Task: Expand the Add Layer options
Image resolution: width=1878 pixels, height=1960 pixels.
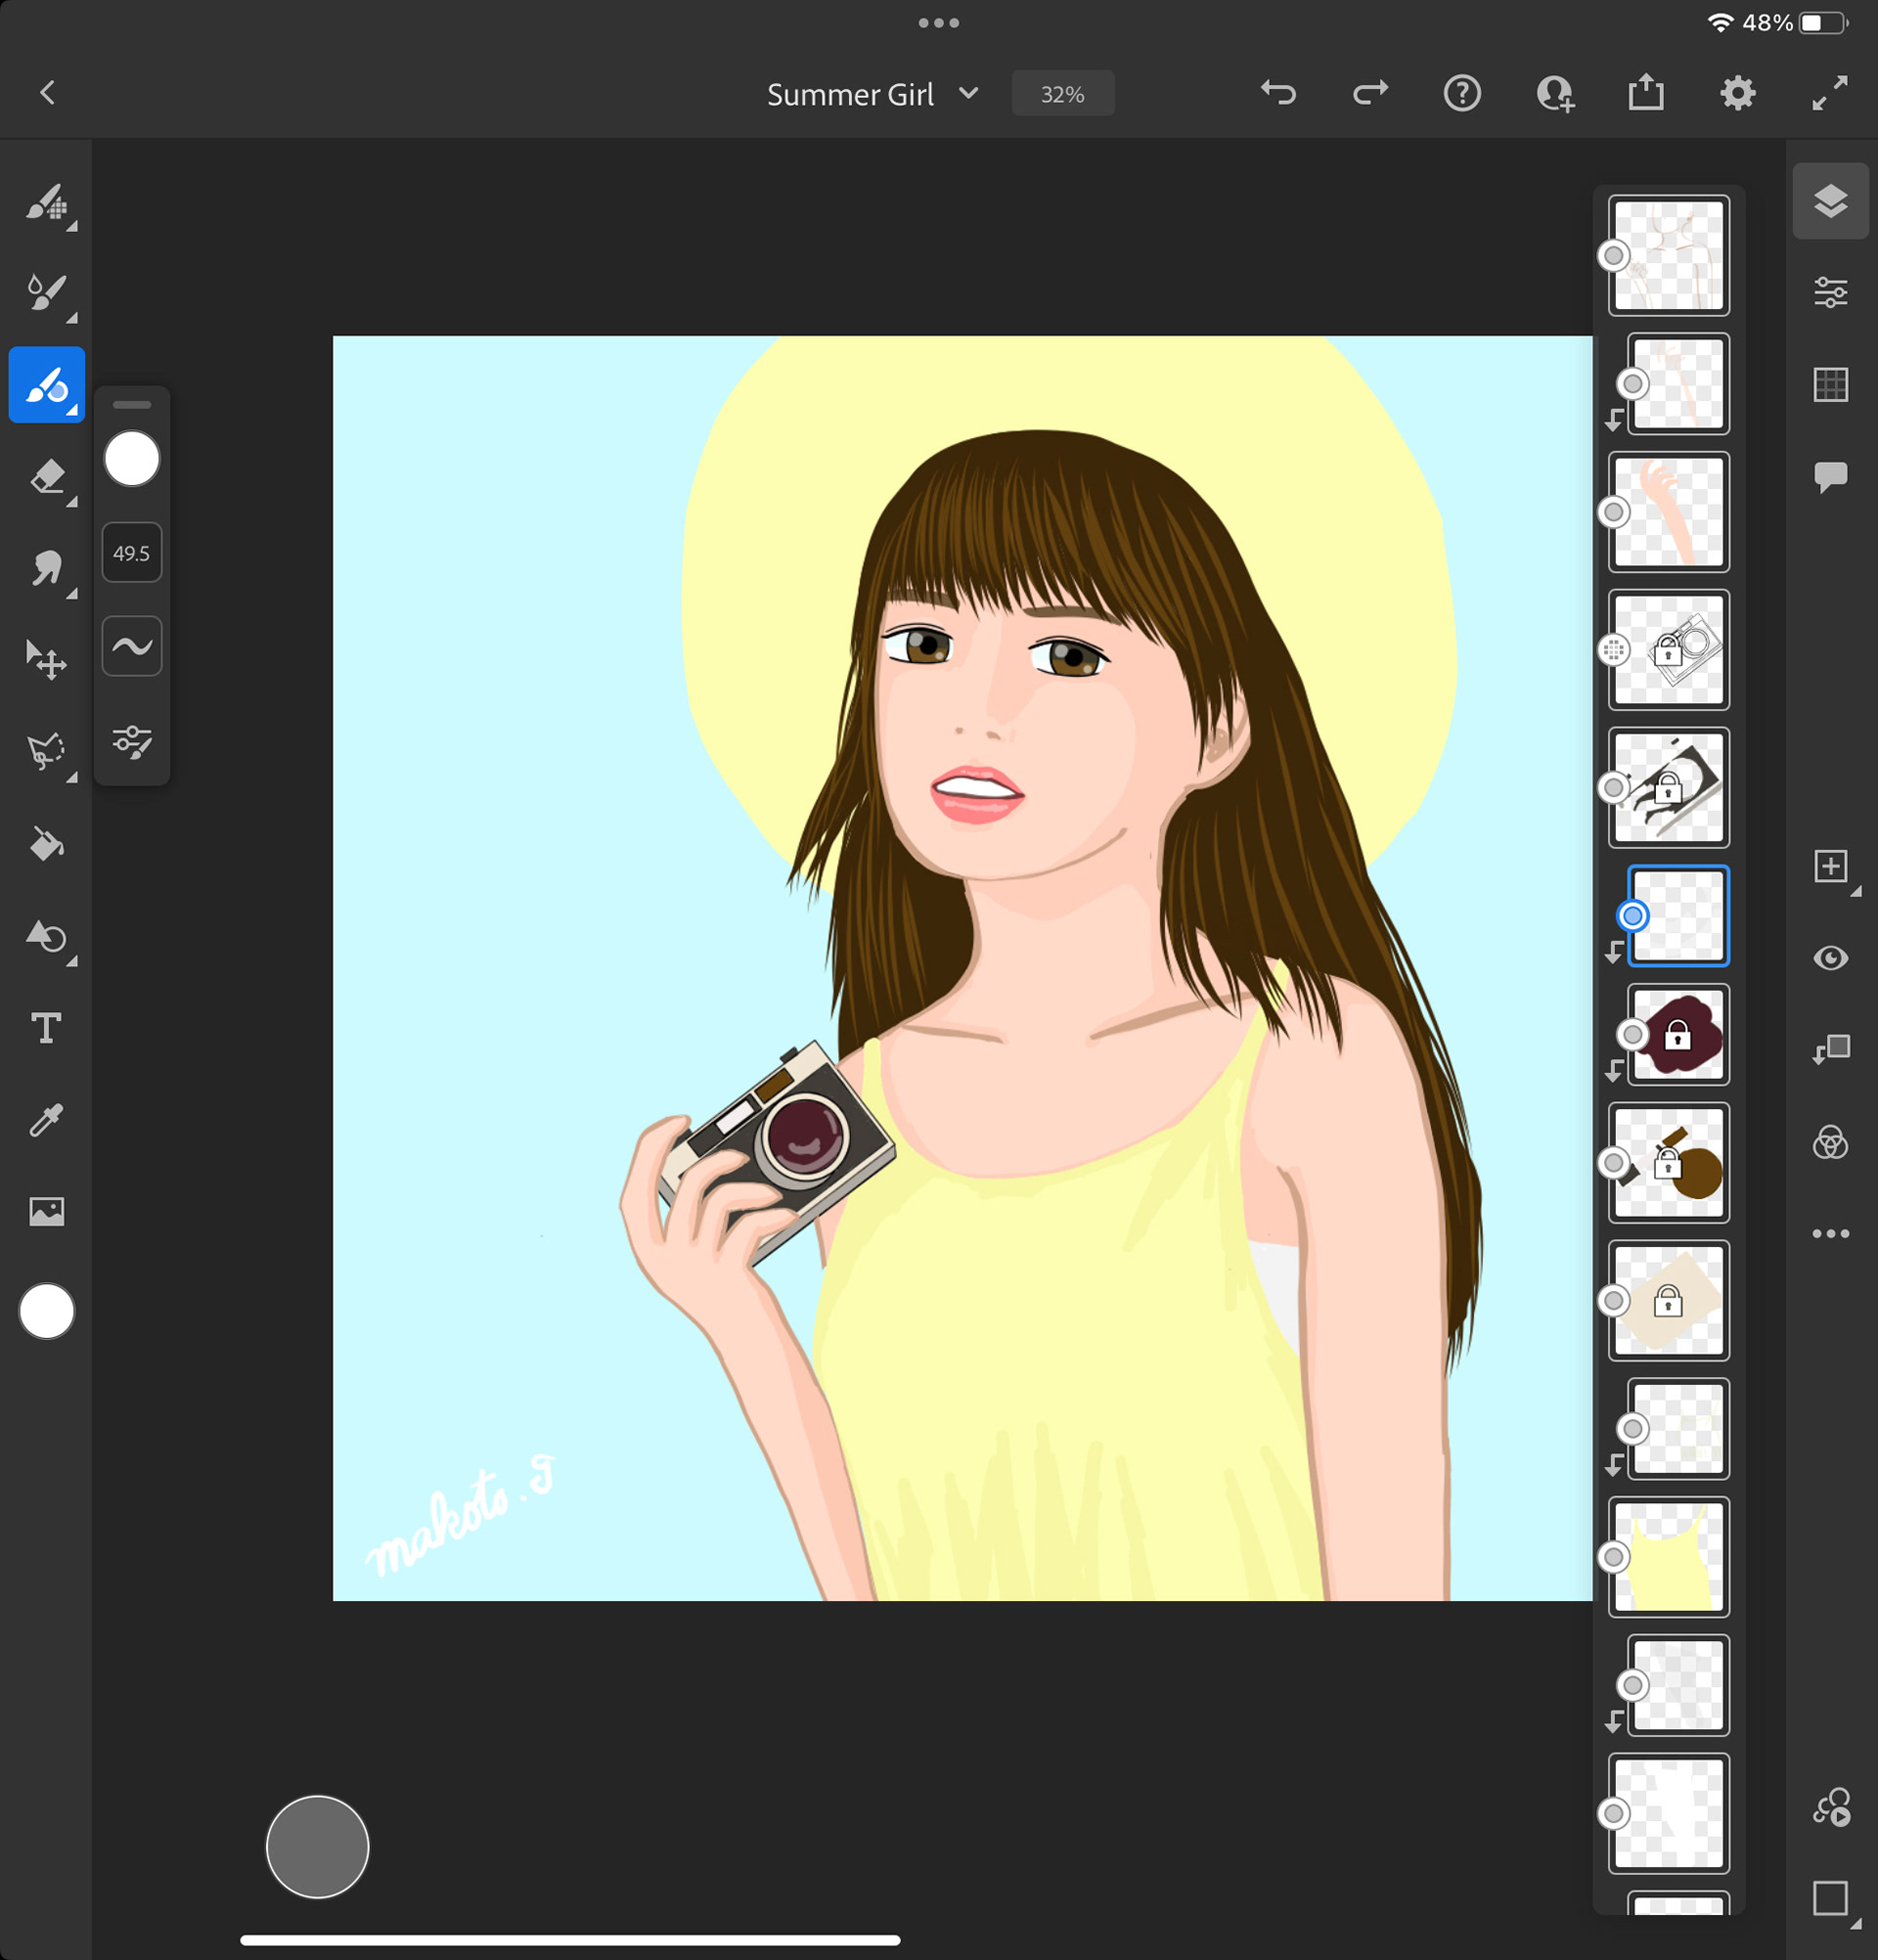Action: pyautogui.click(x=1832, y=867)
